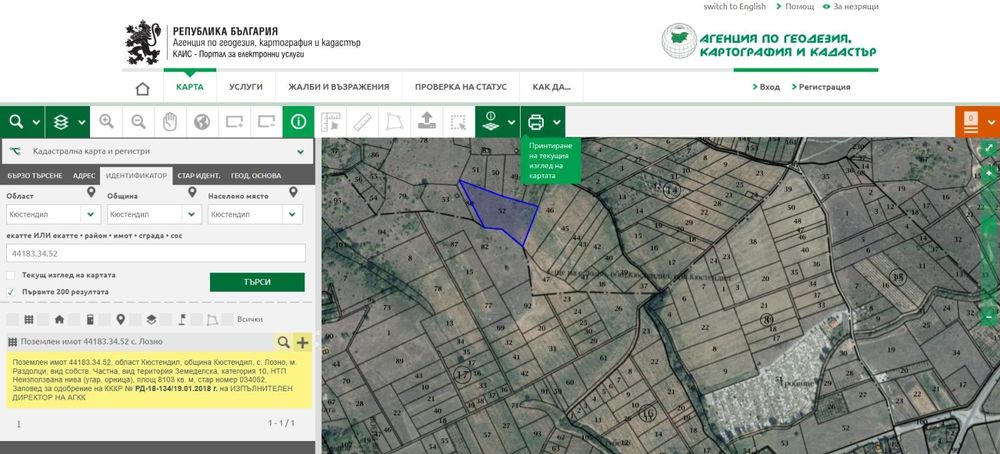The width and height of the screenshot is (1000, 454).
Task: Open the УСЛУГИ menu
Action: click(x=246, y=87)
